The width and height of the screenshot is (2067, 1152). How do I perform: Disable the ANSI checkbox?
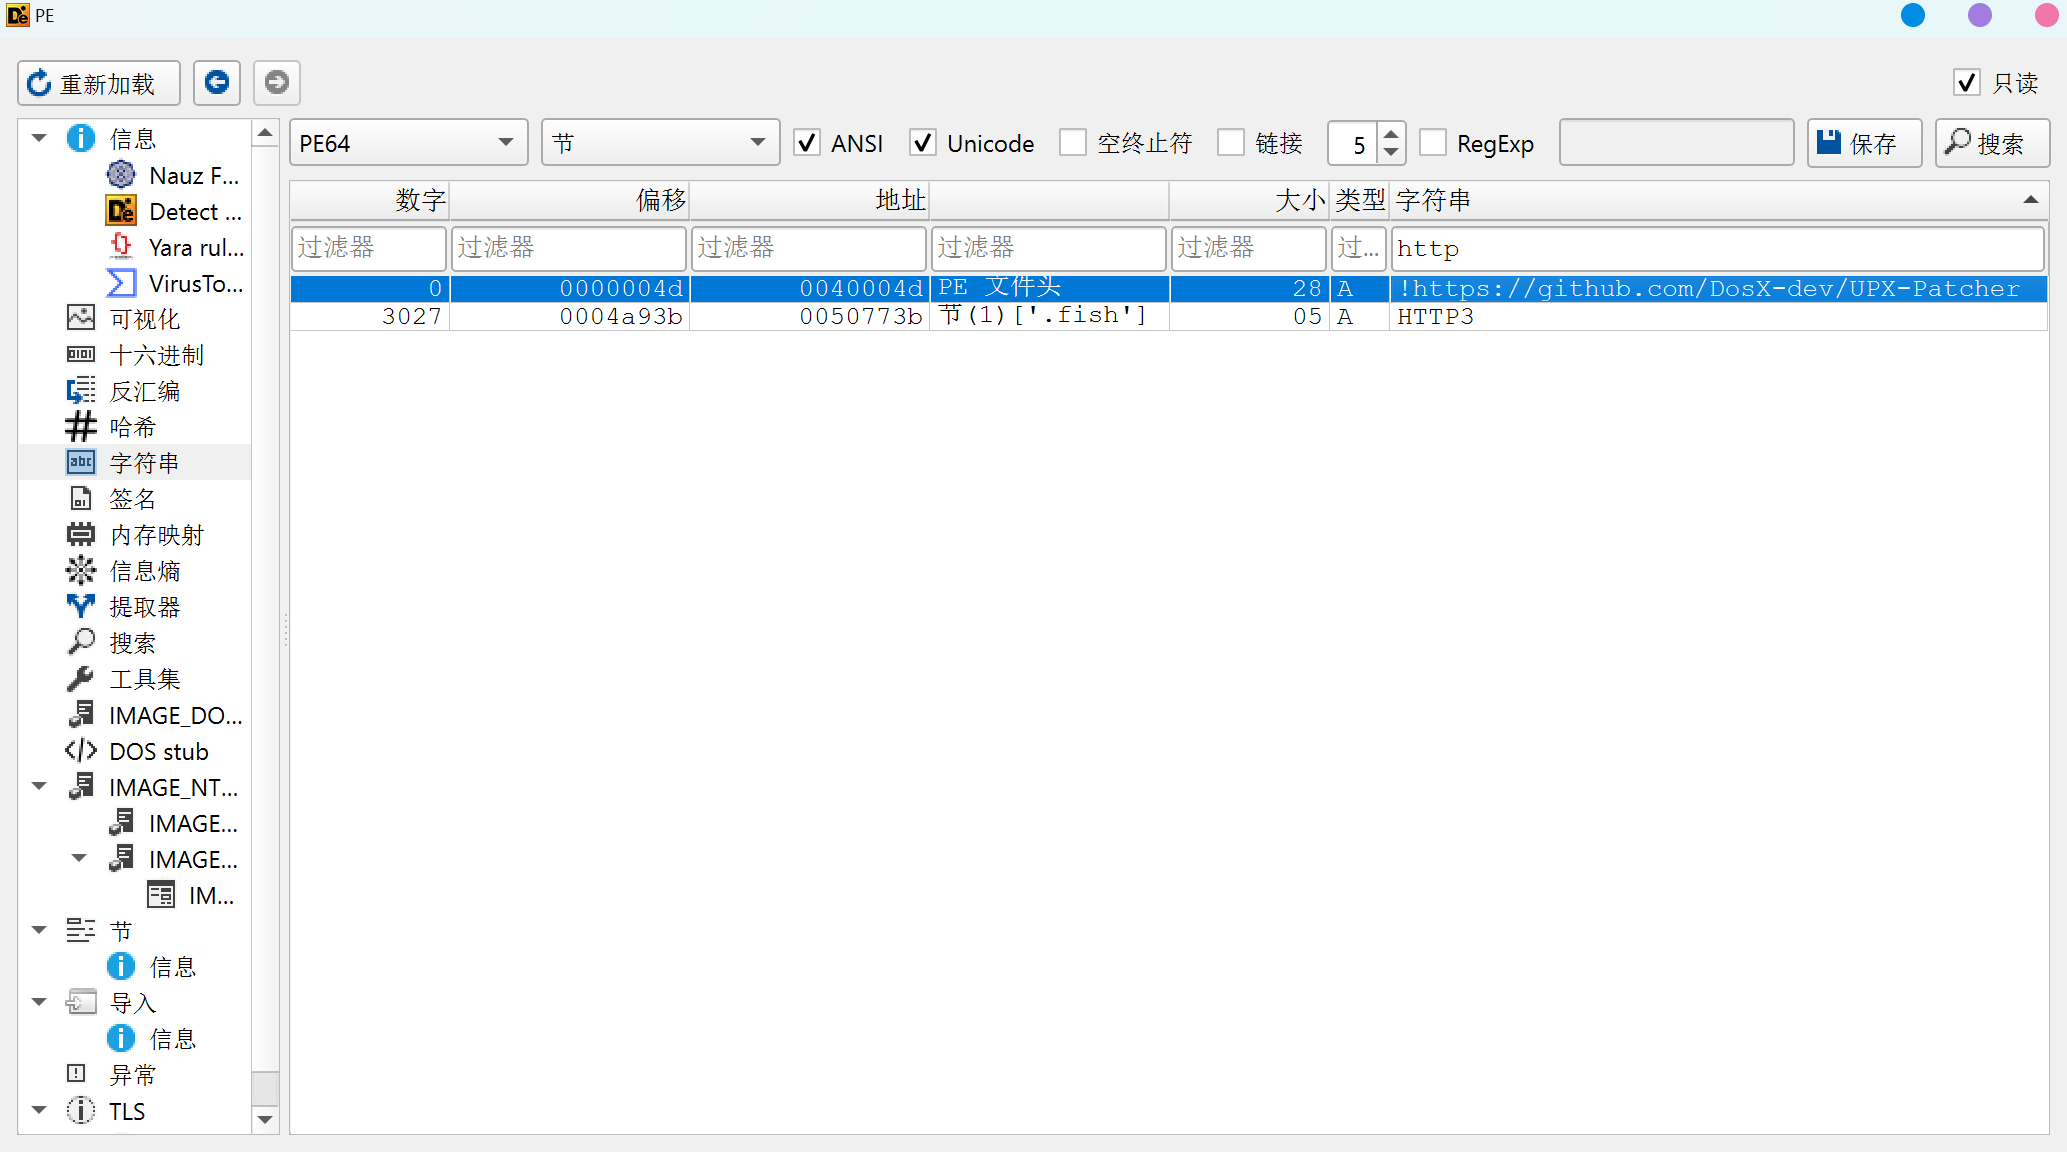(x=807, y=143)
